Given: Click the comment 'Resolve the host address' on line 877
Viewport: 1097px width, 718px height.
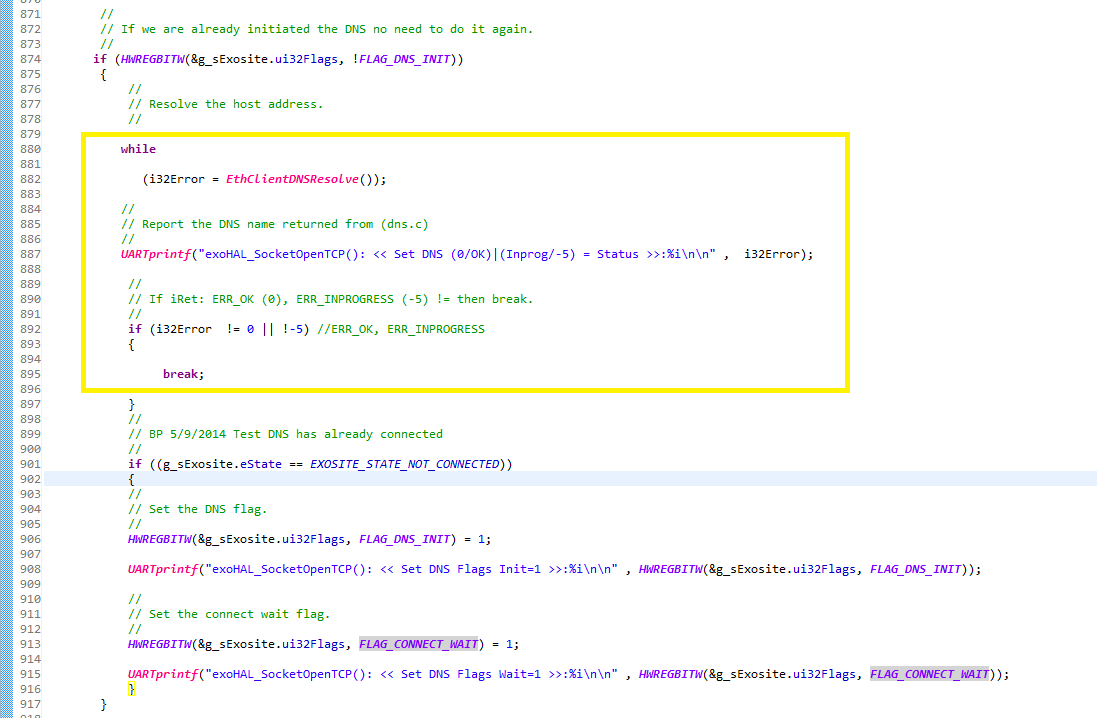Looking at the screenshot, I should (x=224, y=104).
